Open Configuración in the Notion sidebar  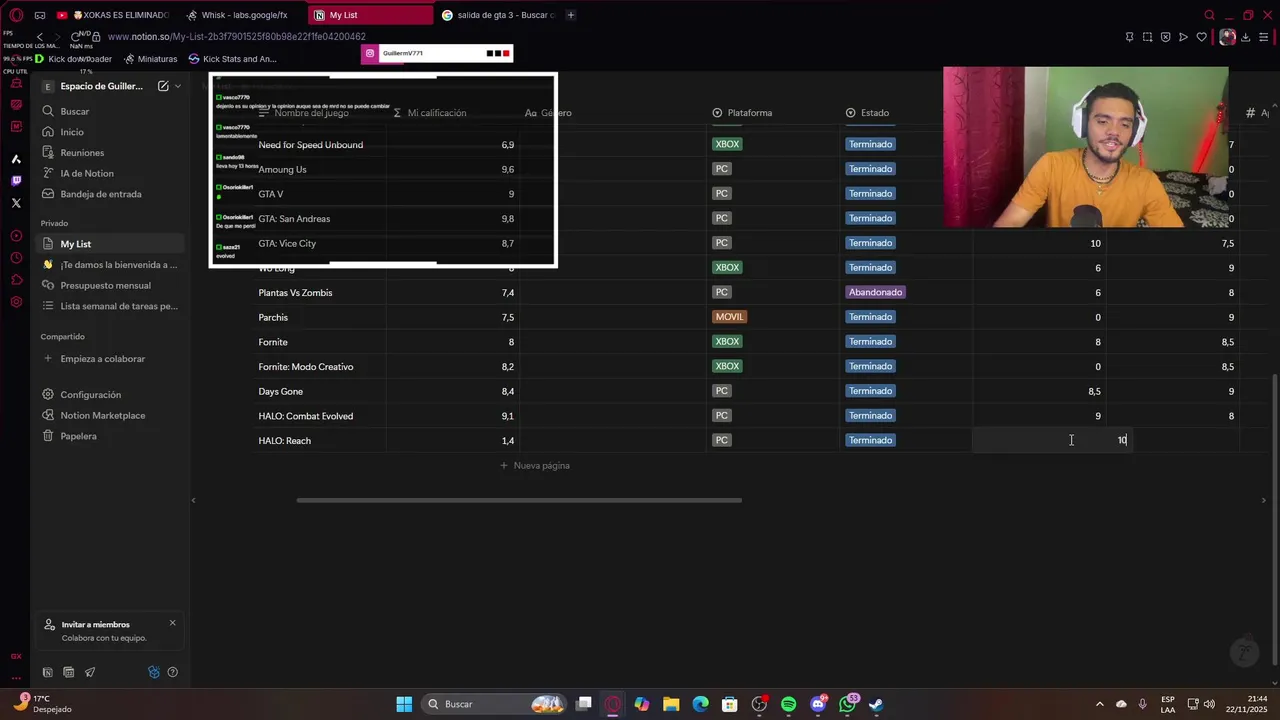pyautogui.click(x=110, y=395)
